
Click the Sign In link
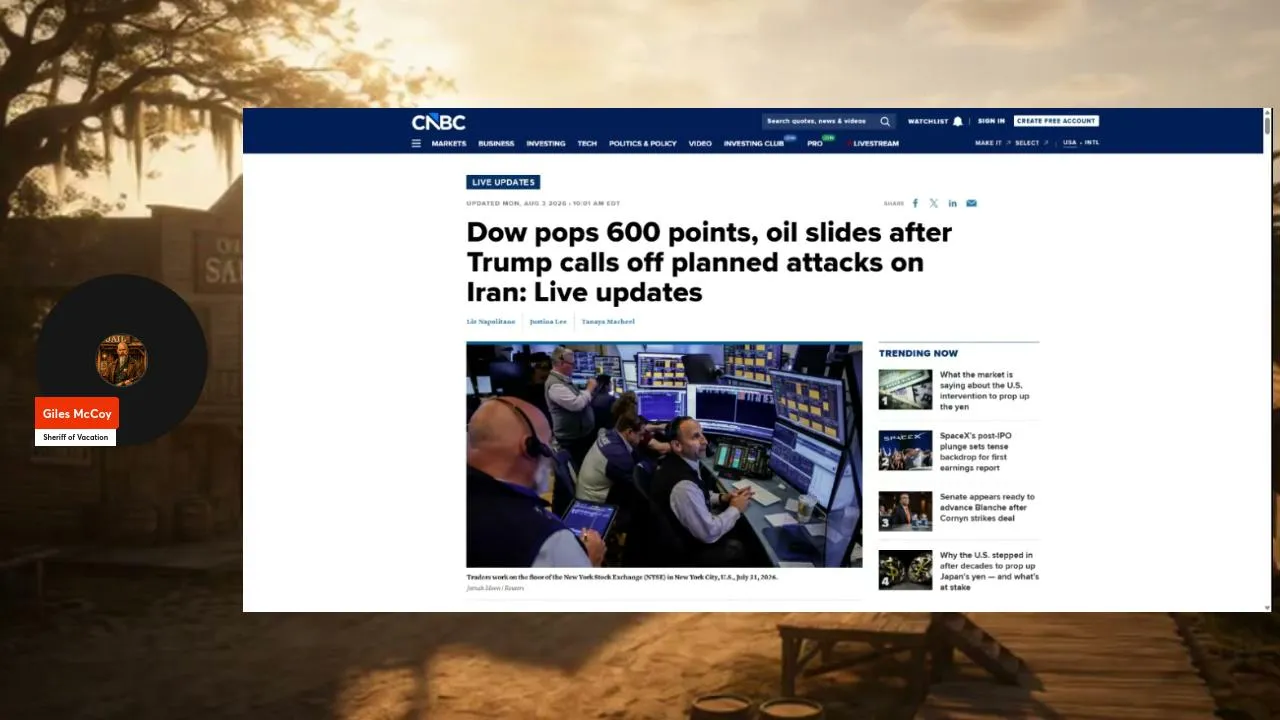tap(991, 121)
